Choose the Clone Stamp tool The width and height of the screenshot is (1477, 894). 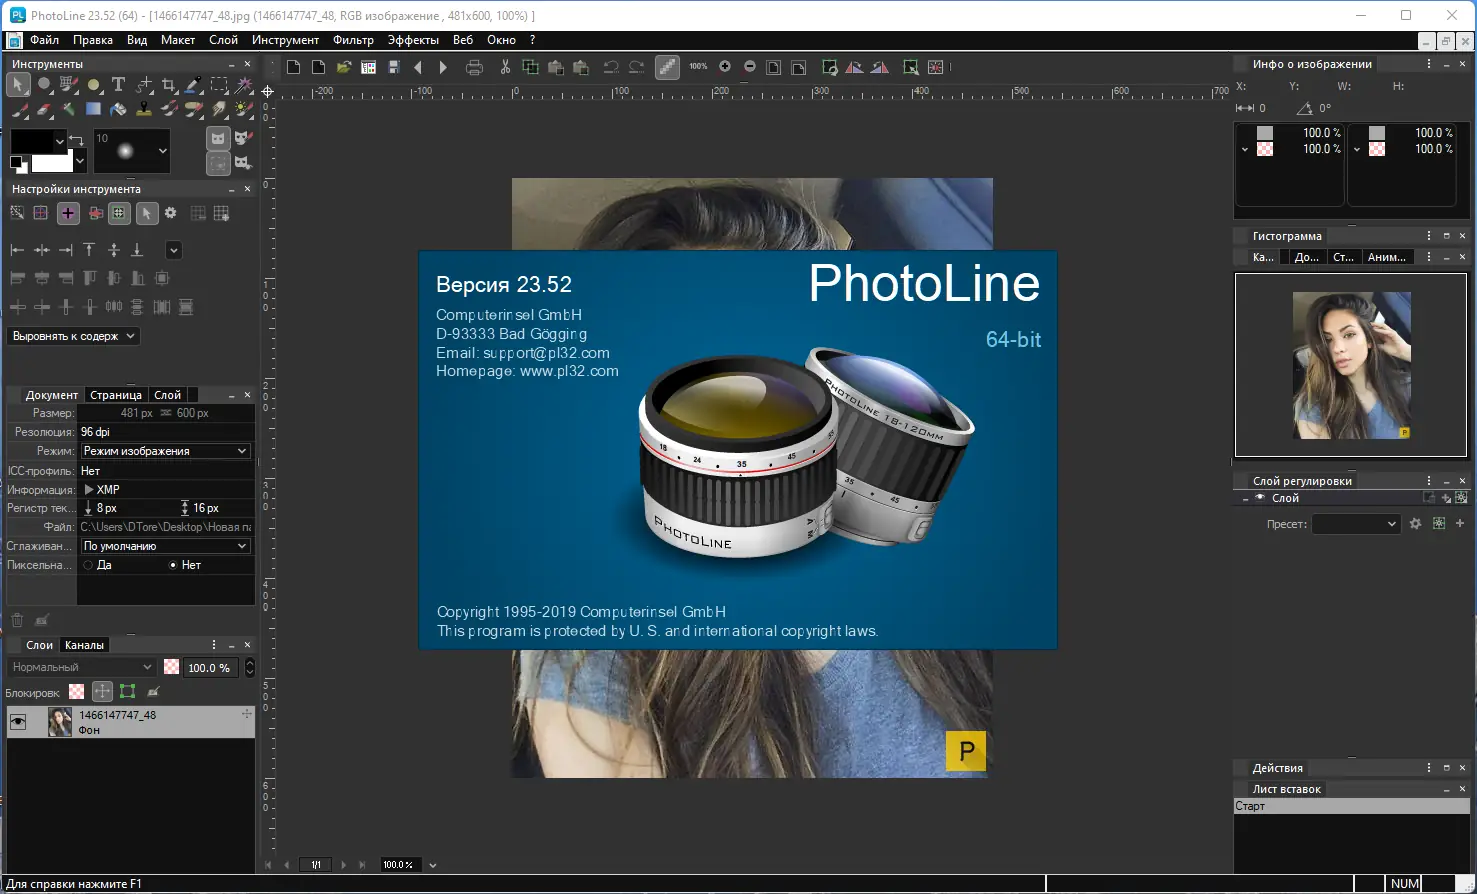(144, 109)
